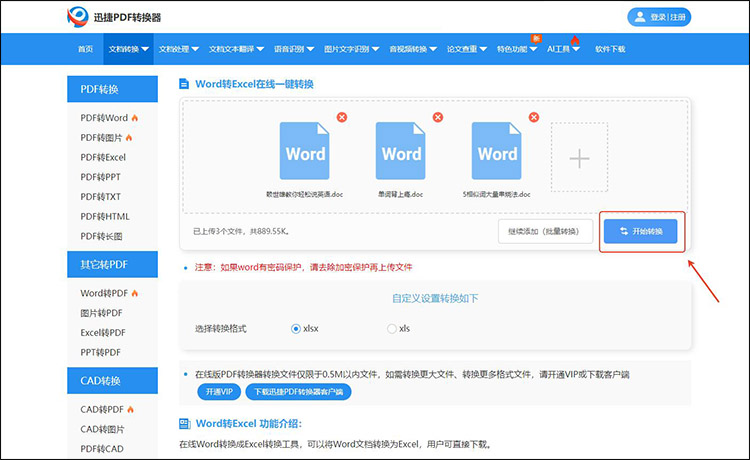750x460 pixels.
Task: Open PDF转Excel in sidebar
Action: pos(103,157)
